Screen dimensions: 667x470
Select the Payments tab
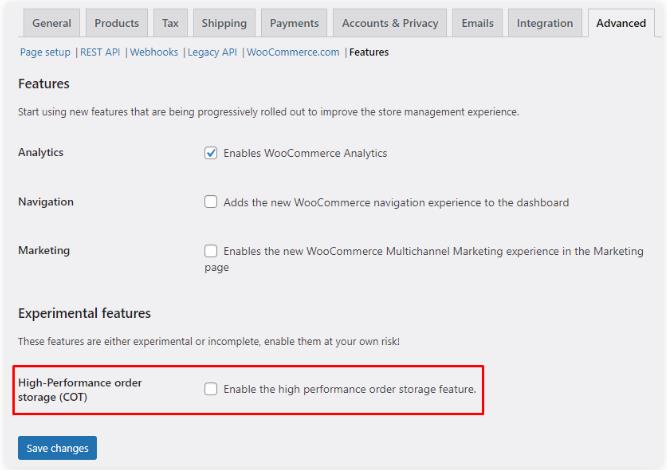tap(294, 23)
